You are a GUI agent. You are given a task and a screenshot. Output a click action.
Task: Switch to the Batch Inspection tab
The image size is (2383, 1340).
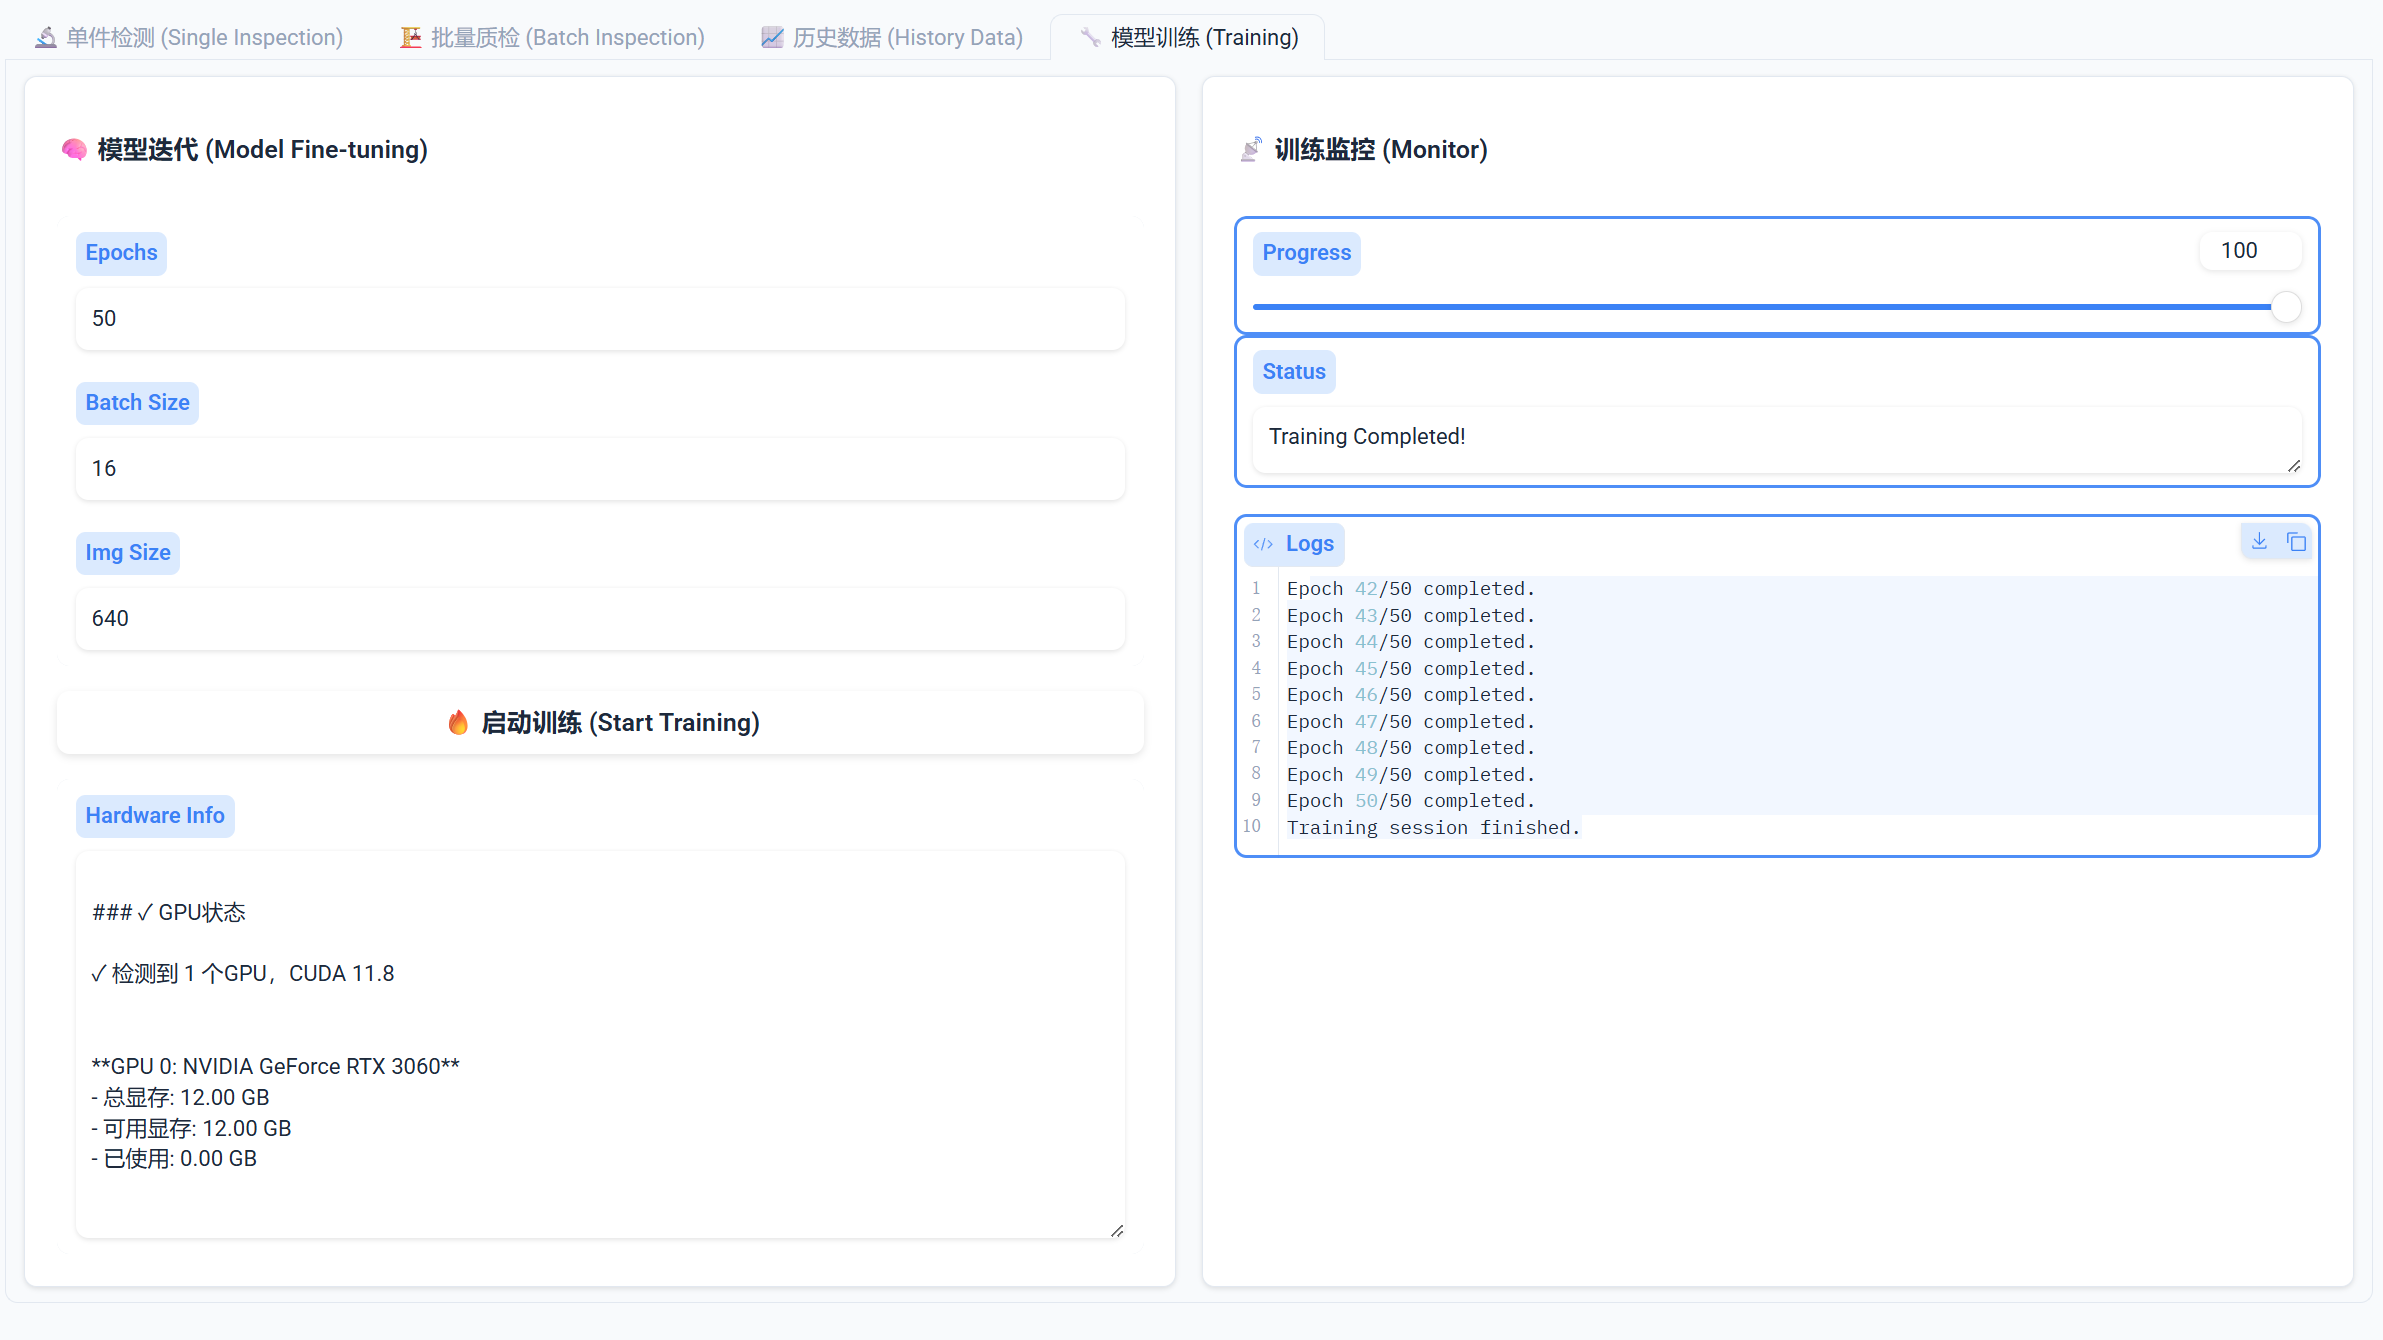pos(552,38)
